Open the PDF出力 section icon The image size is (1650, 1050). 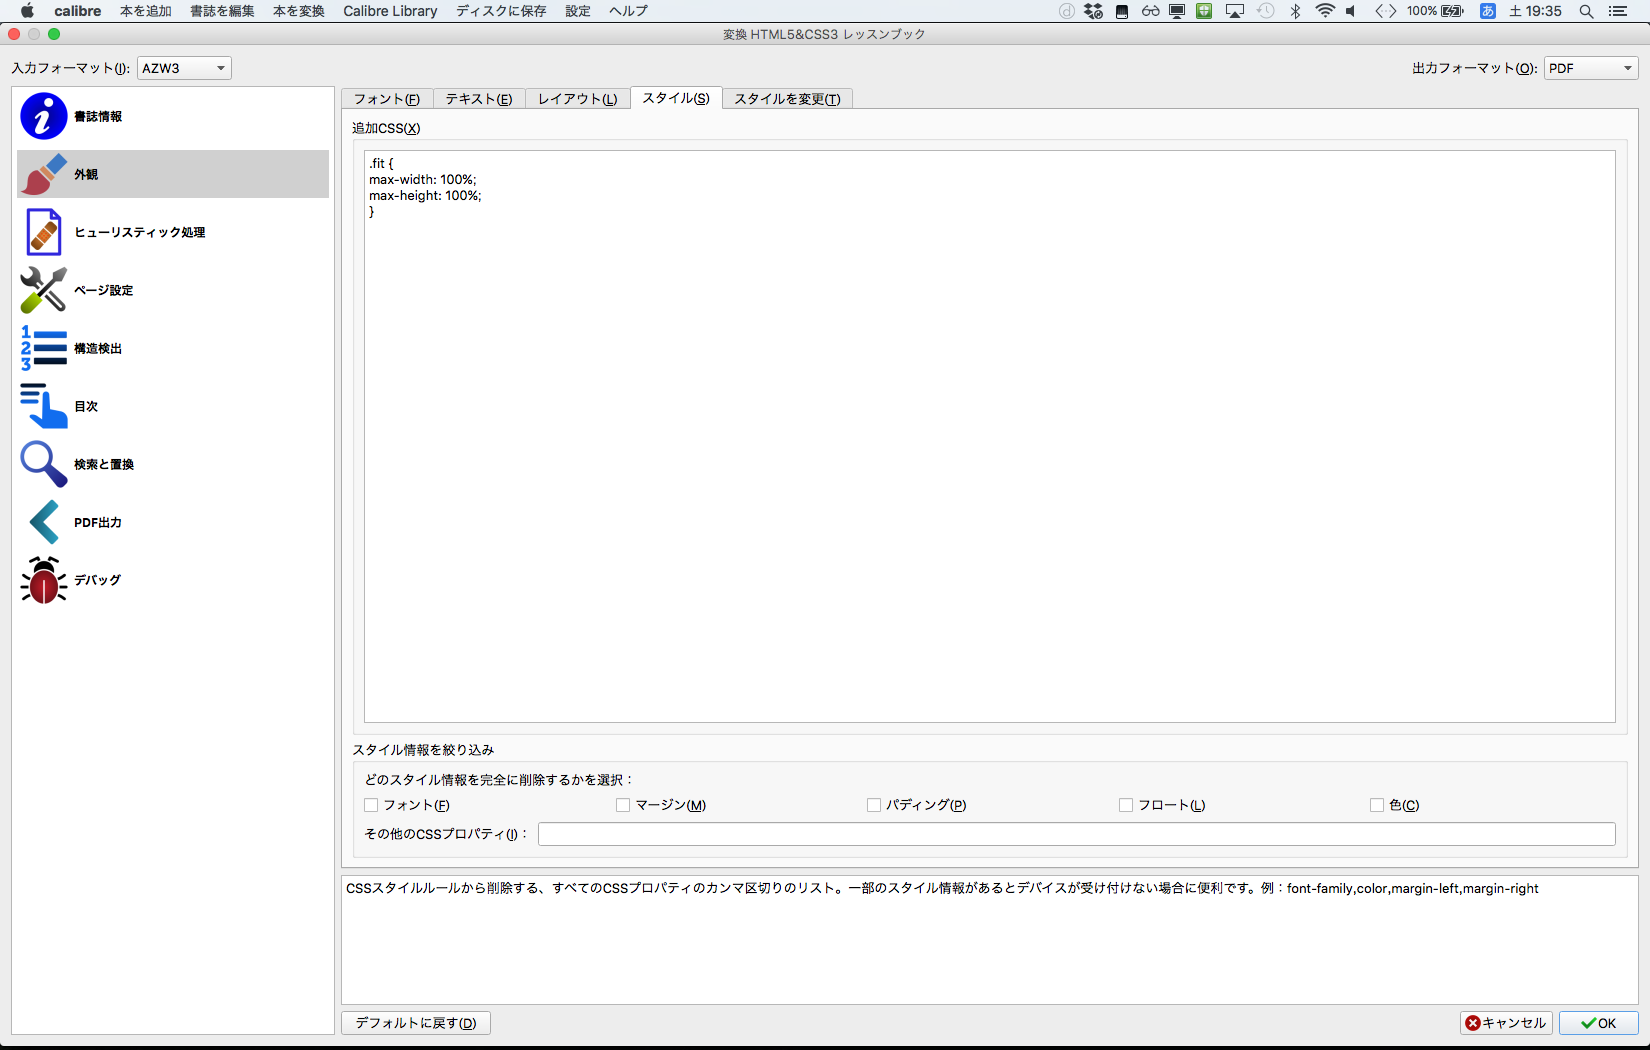44,522
